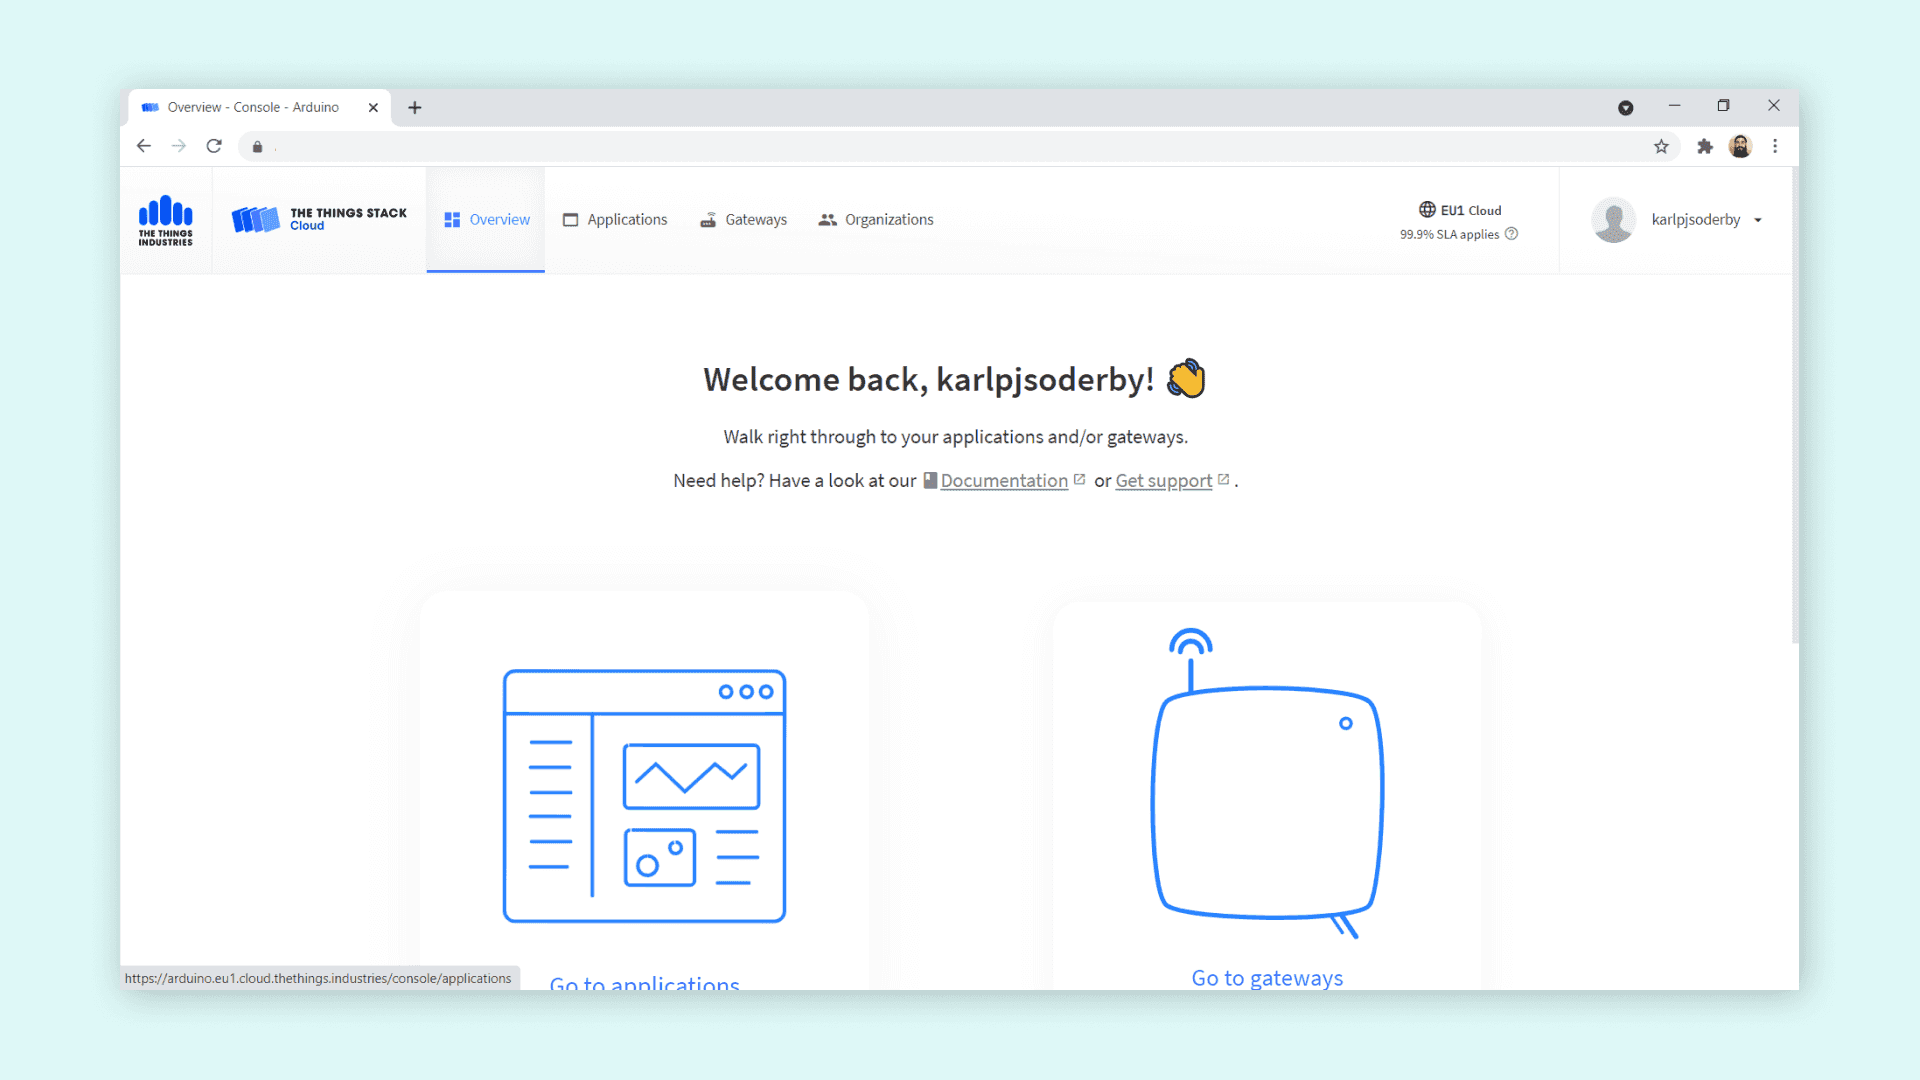Click The Things Industries logo
This screenshot has width=1920, height=1080.
pyautogui.click(x=166, y=220)
